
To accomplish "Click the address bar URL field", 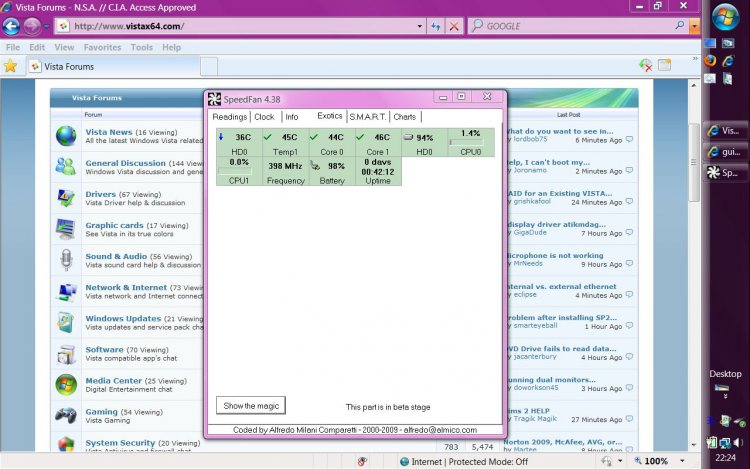I will 239,26.
